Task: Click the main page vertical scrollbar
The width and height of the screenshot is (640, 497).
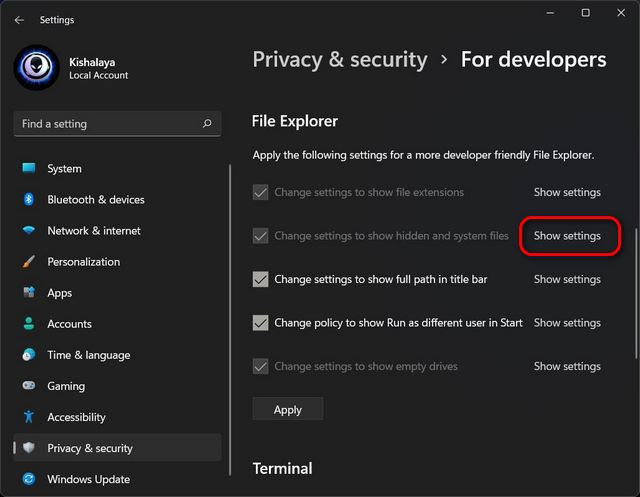Action: 636,293
